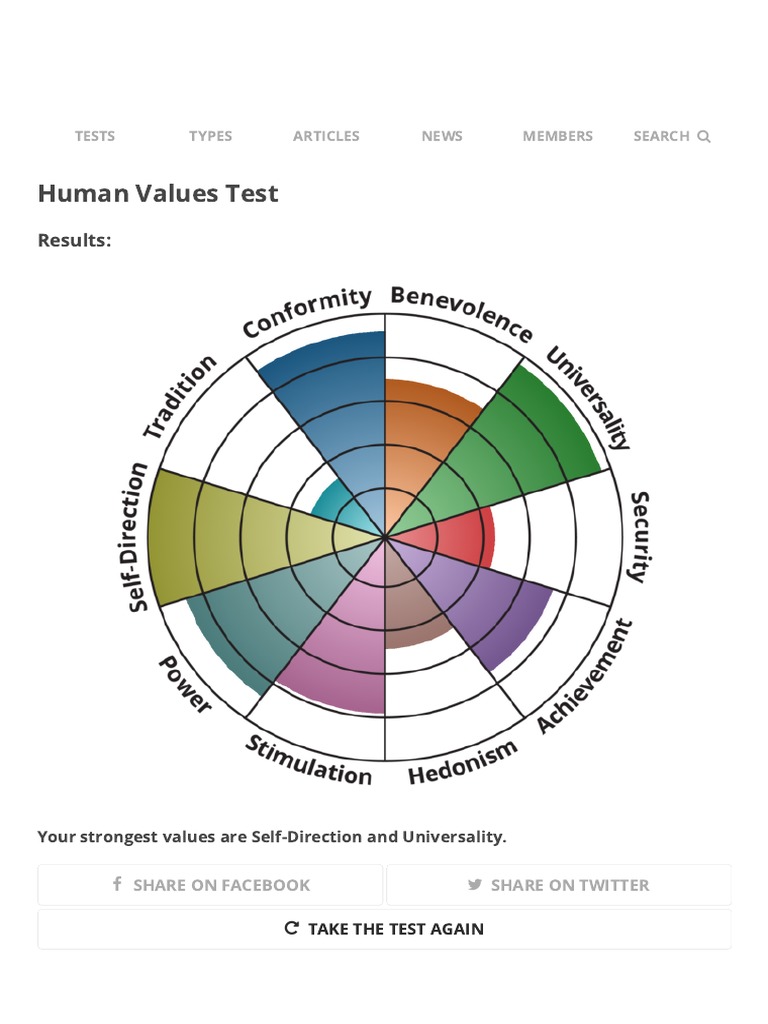This screenshot has height=1024, width=768.
Task: Navigate to the News page
Action: tap(442, 136)
